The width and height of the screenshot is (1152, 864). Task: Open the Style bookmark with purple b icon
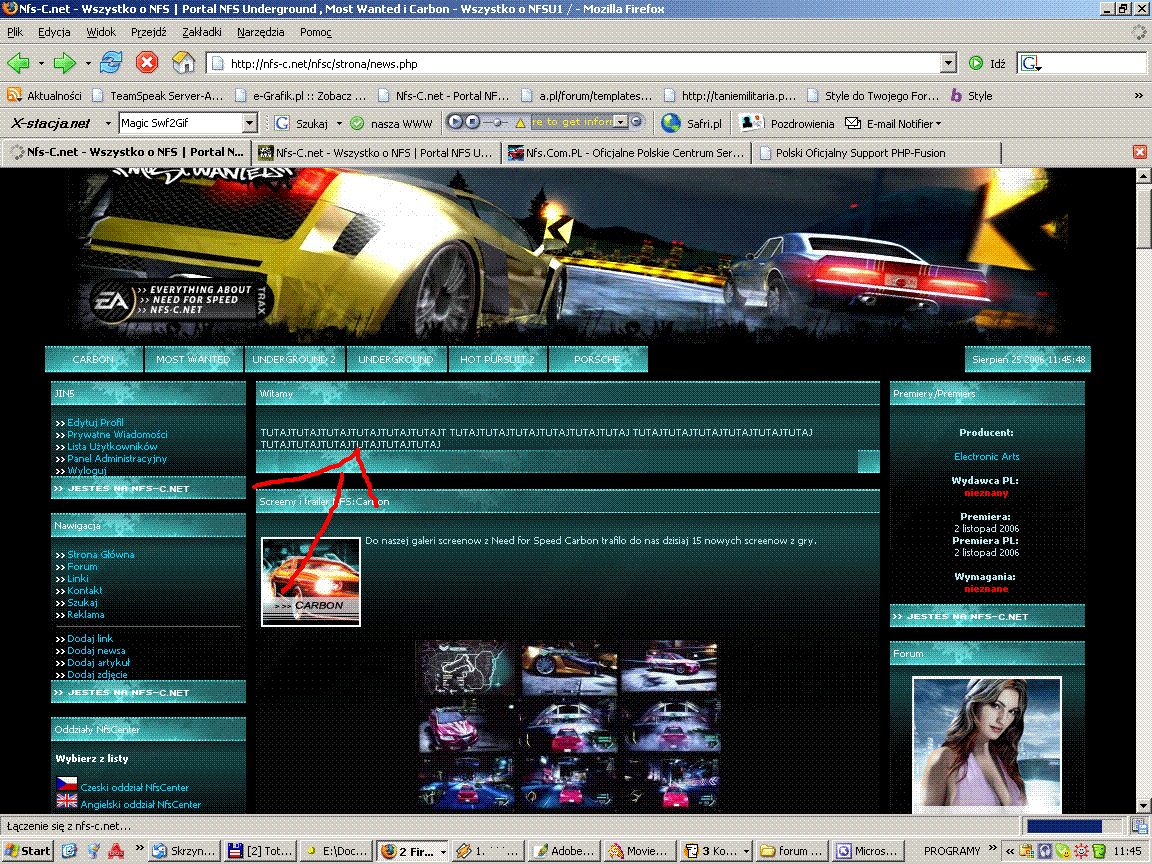coord(971,96)
